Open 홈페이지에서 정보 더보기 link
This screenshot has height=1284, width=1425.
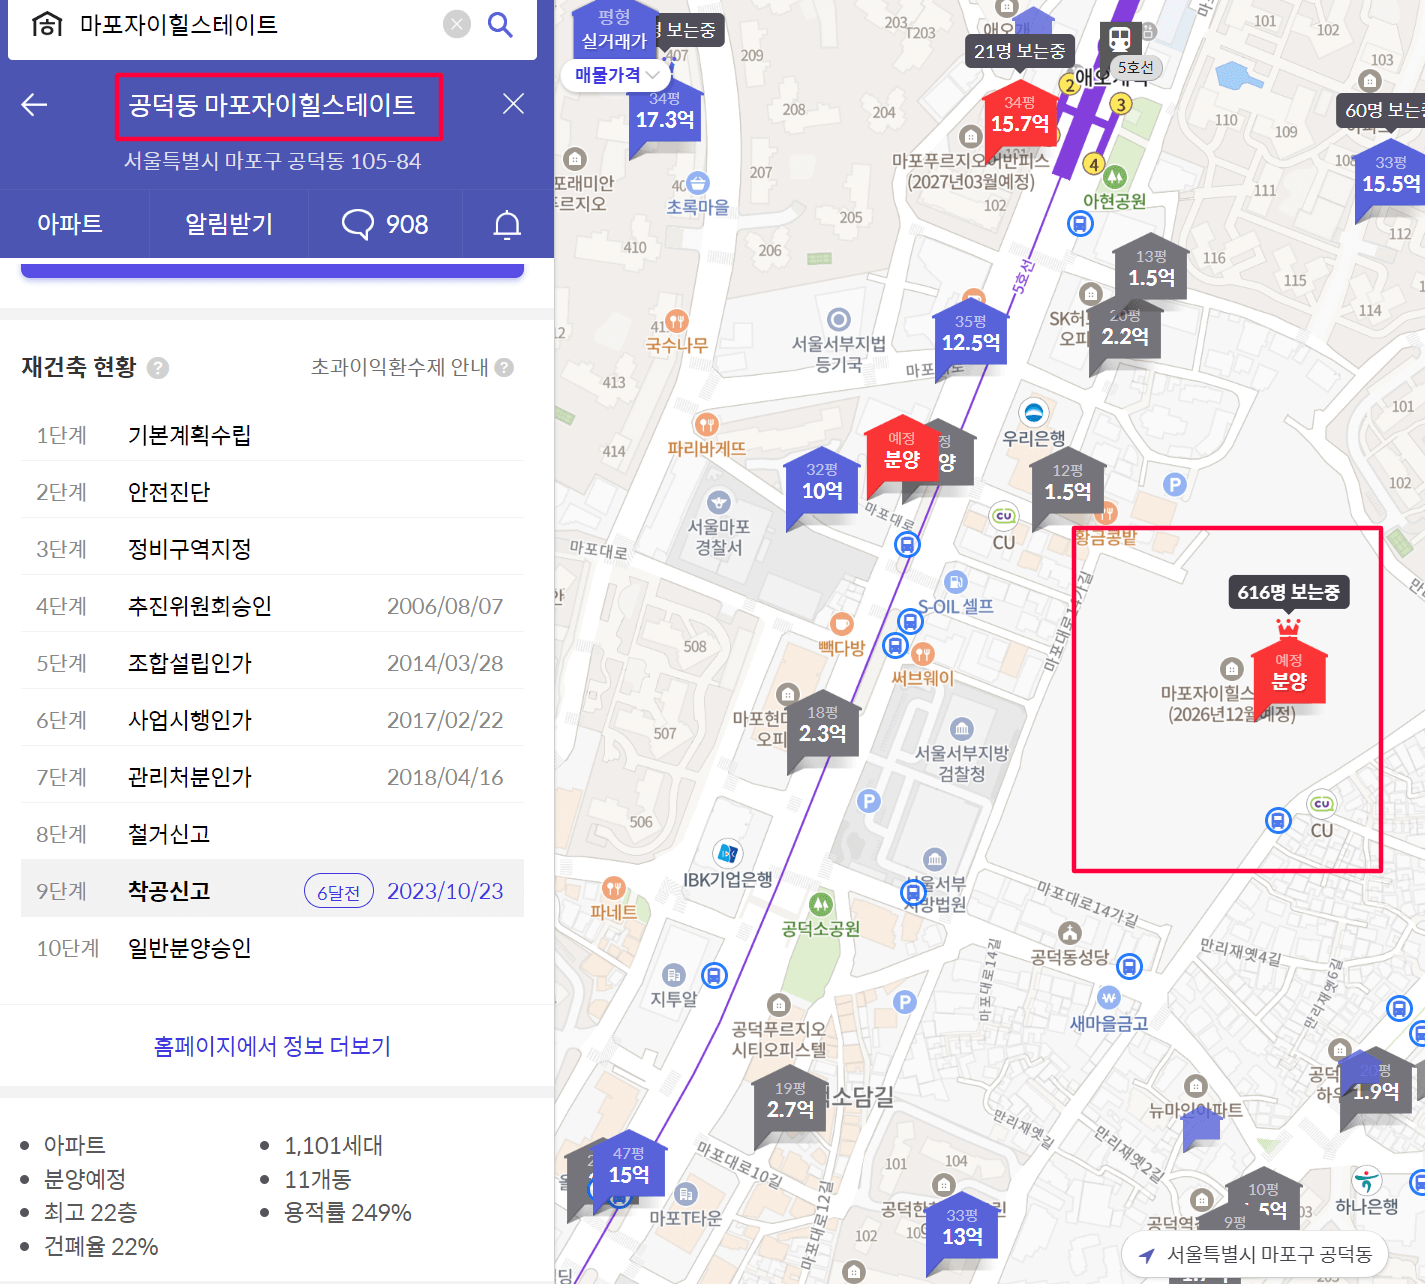click(x=272, y=1046)
